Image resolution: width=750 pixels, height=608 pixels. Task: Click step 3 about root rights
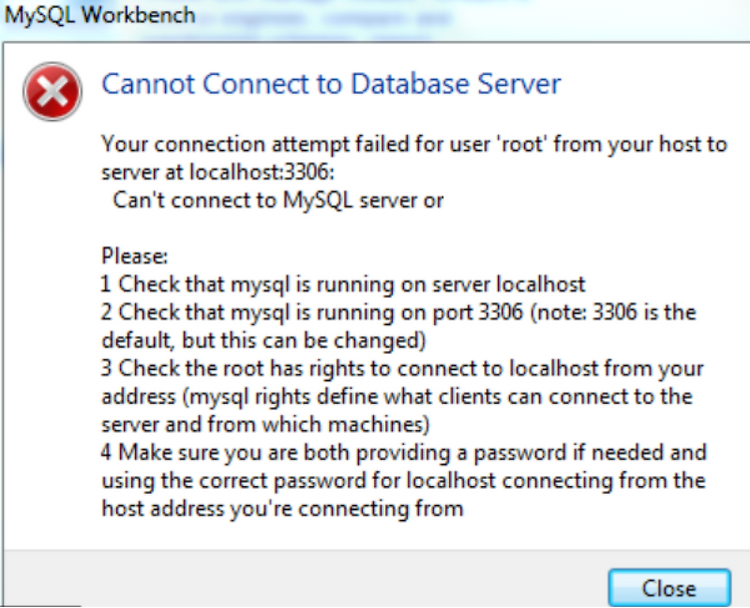click(402, 368)
